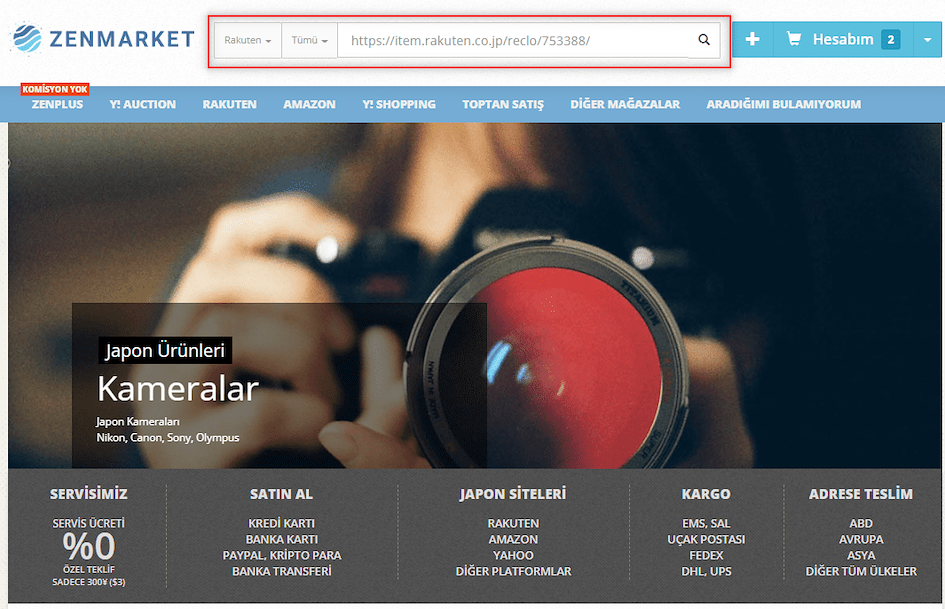Click the cart count badge 2
945x609 pixels.
pyautogui.click(x=891, y=40)
